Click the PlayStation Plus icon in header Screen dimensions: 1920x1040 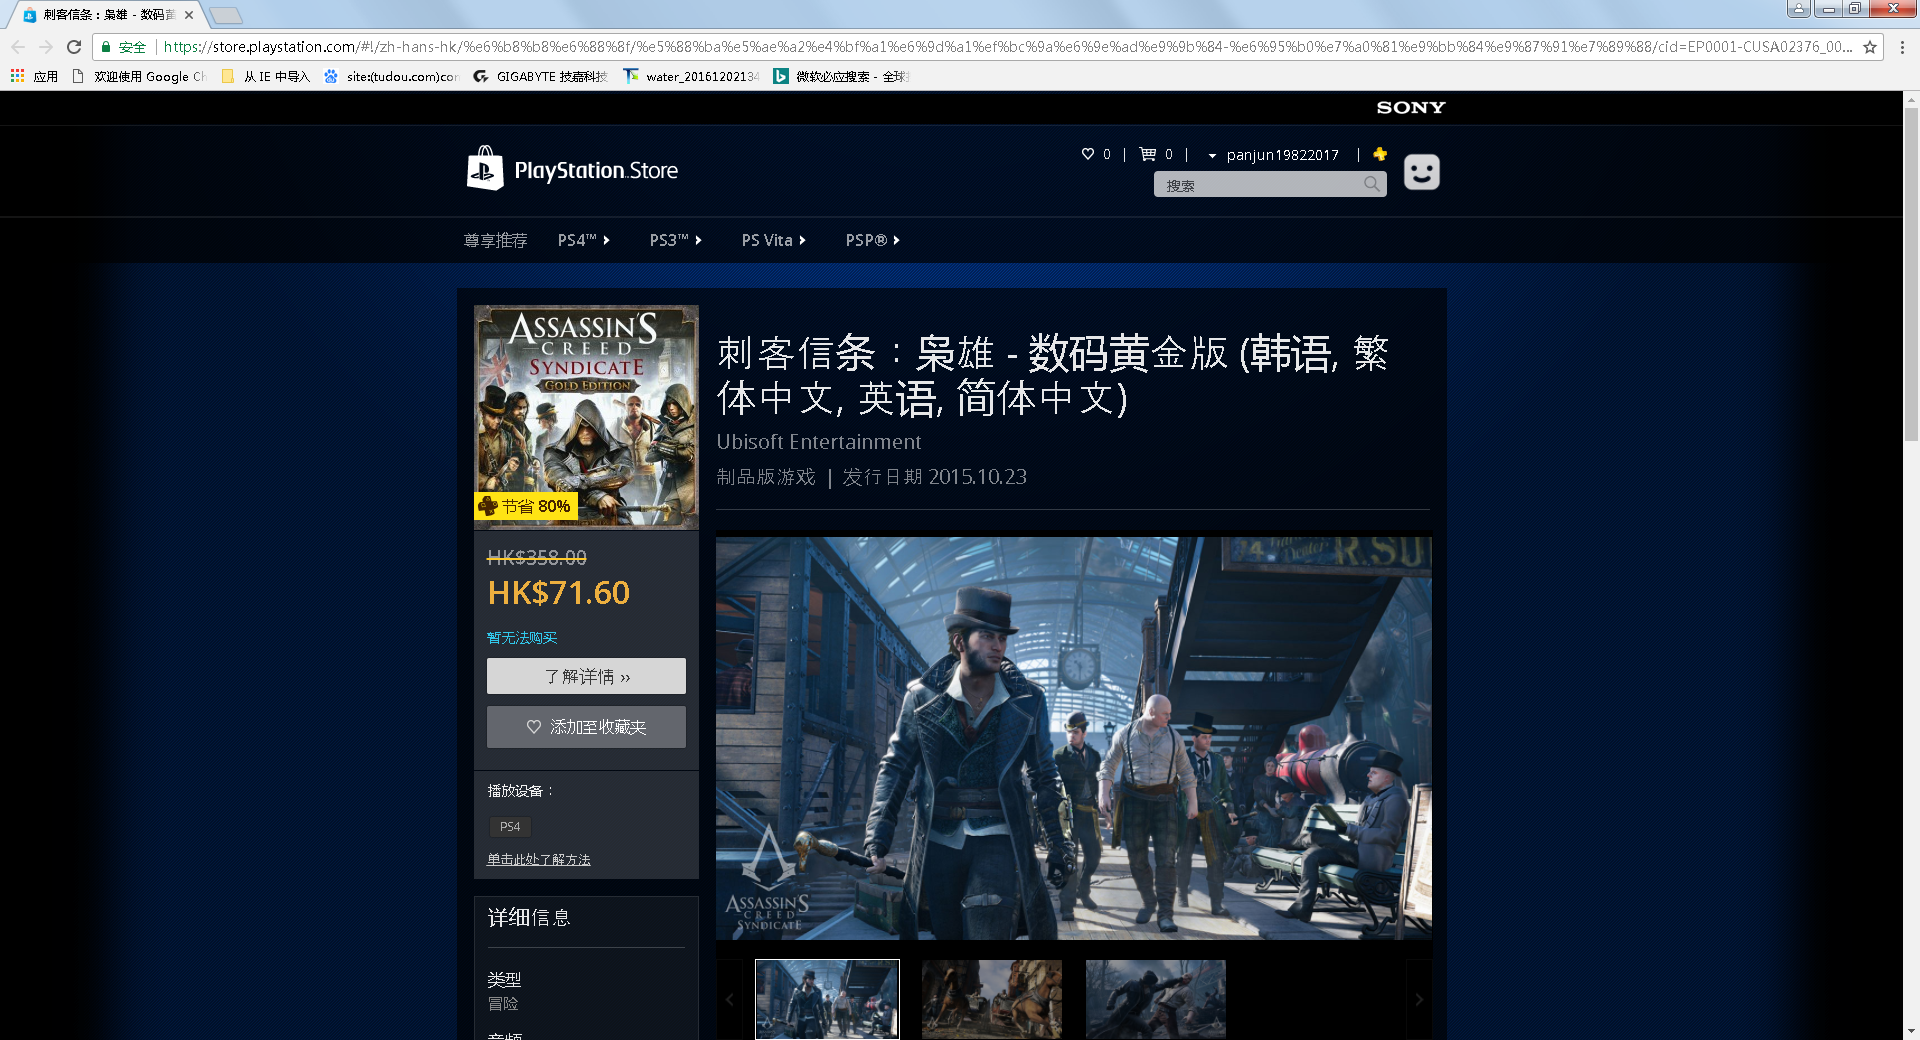pos(1380,154)
